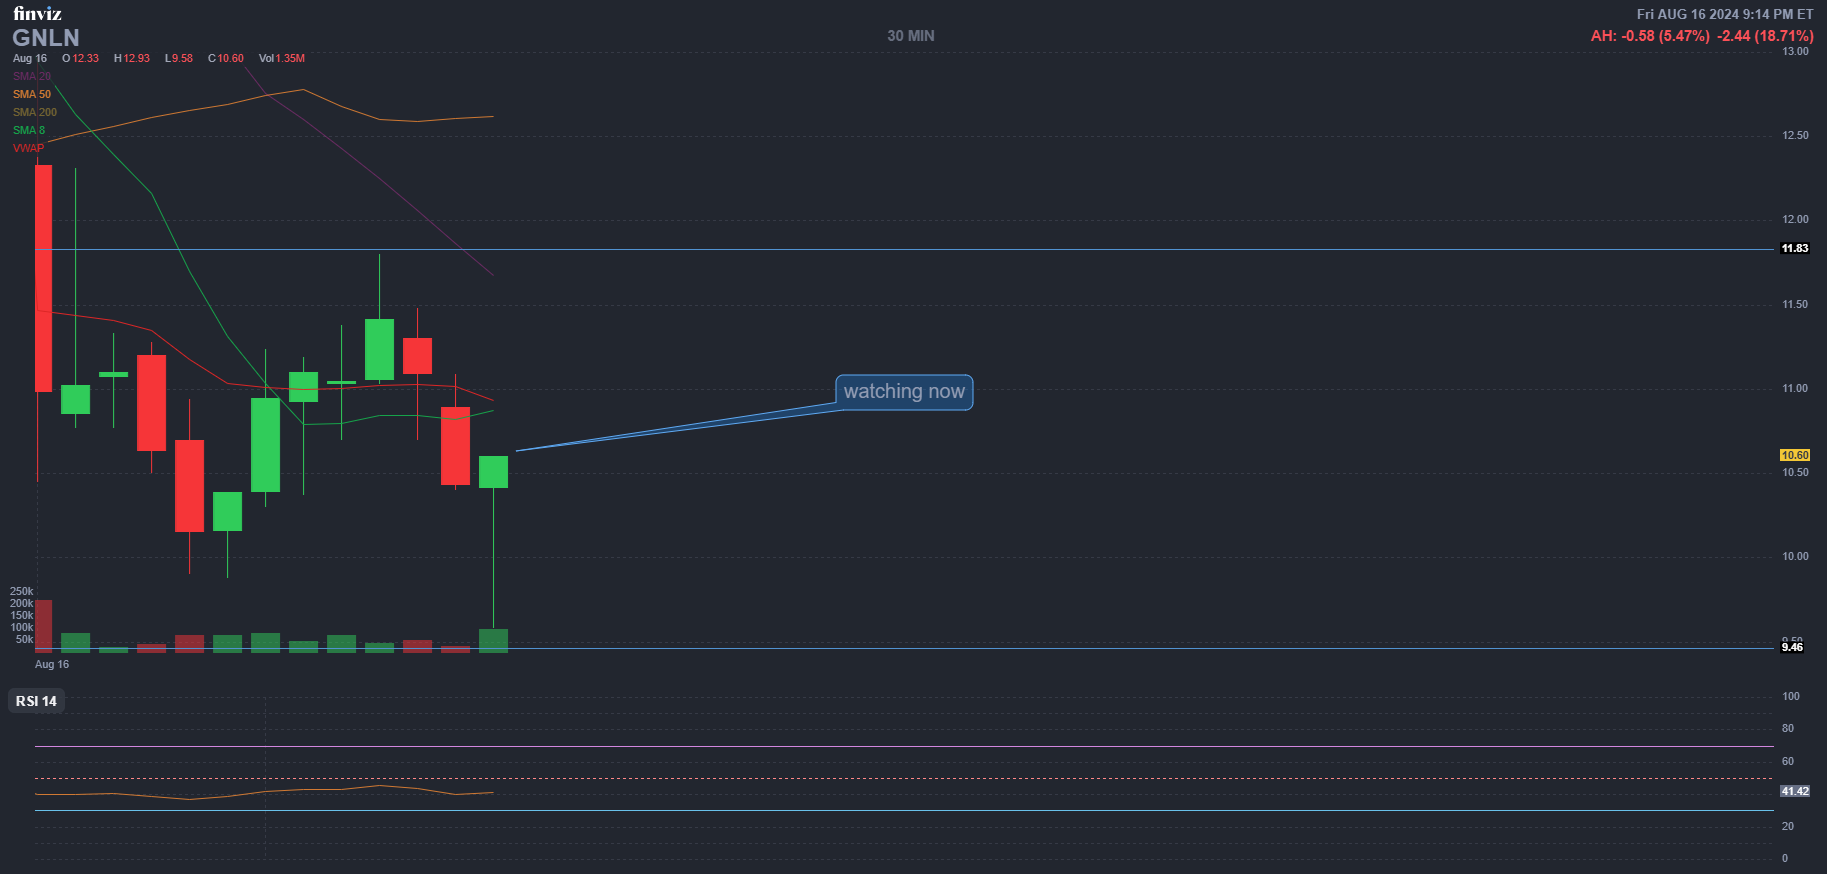1827x874 pixels.
Task: Click the Vol 1.35M volume readout
Action: pyautogui.click(x=281, y=58)
